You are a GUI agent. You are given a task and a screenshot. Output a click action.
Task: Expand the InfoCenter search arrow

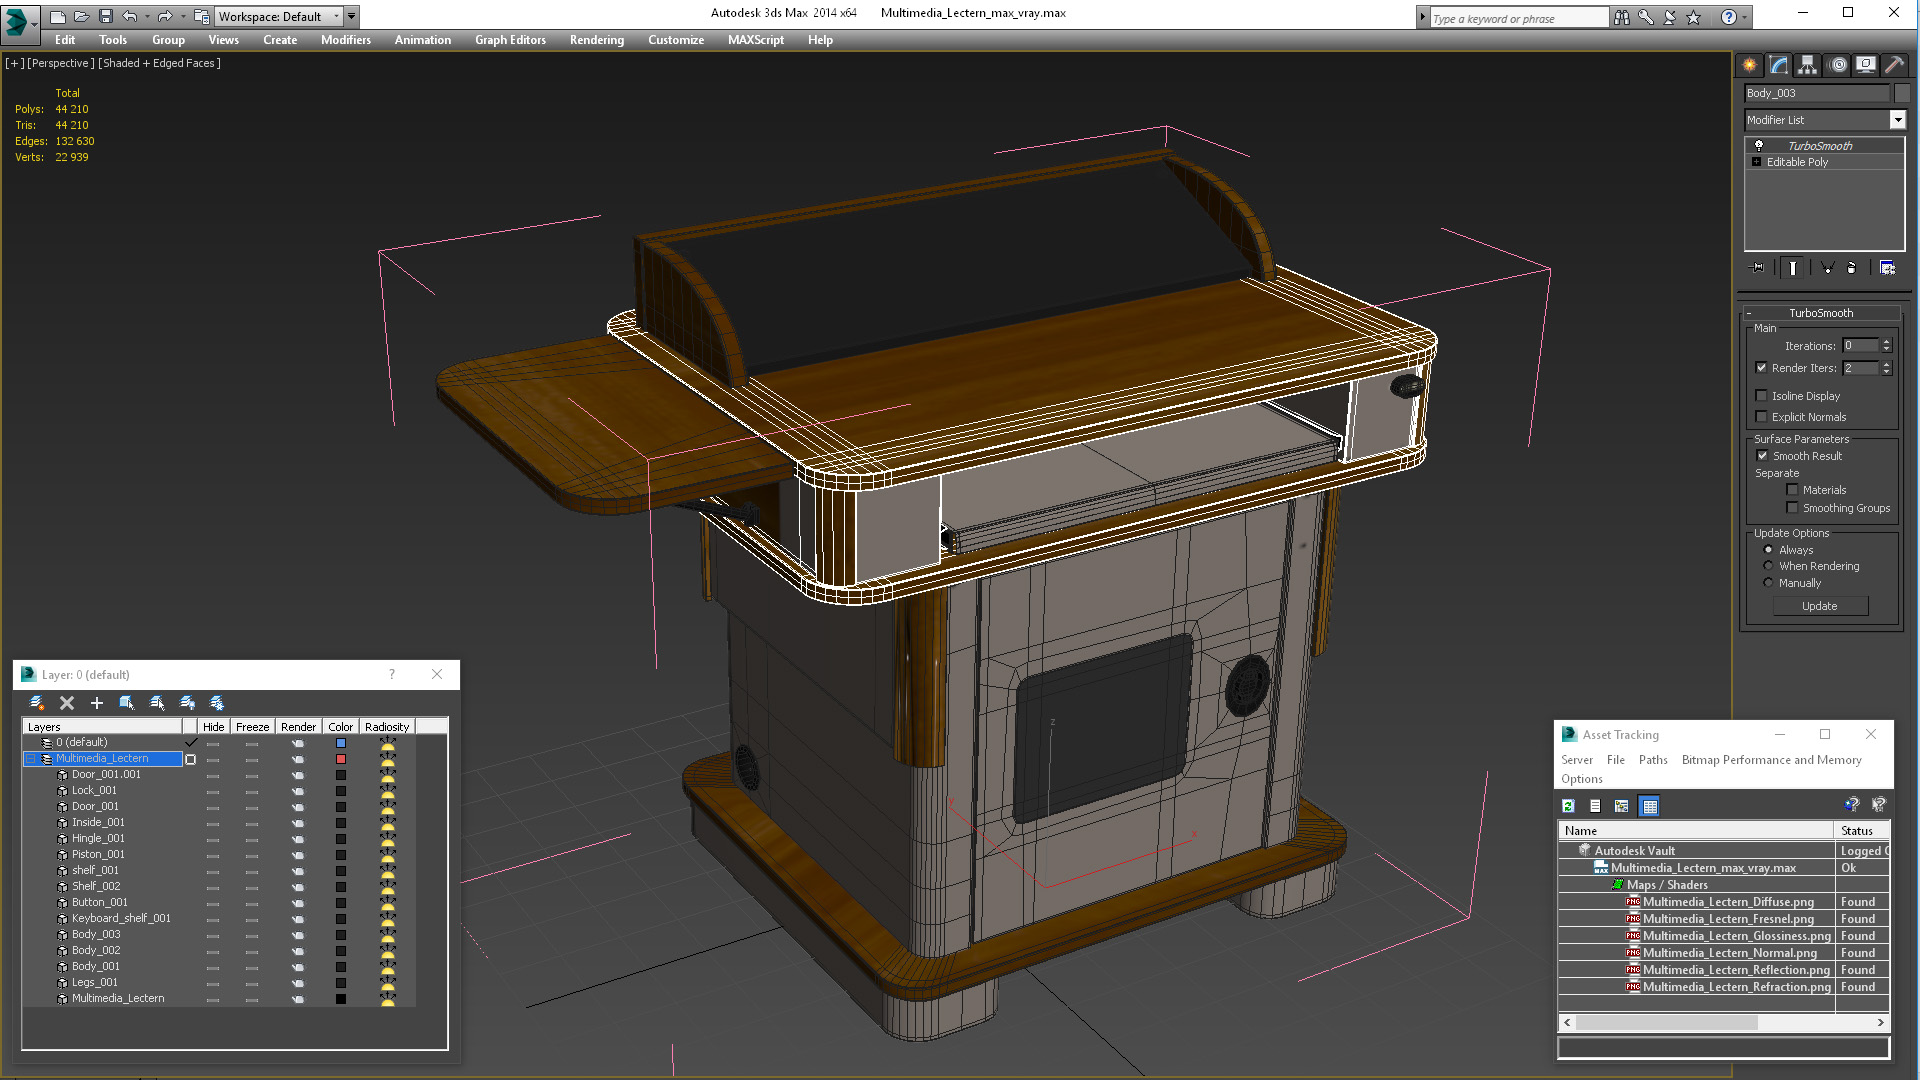click(1422, 17)
